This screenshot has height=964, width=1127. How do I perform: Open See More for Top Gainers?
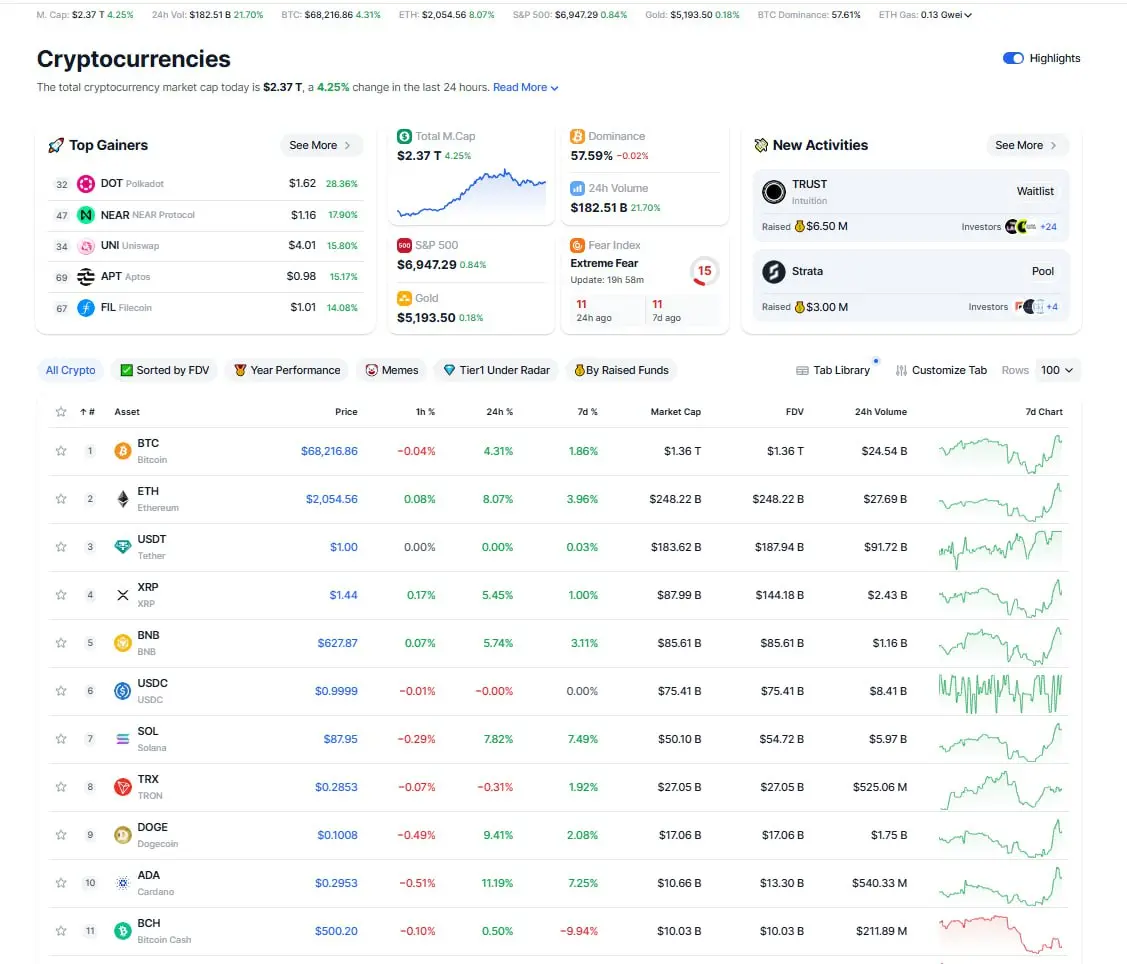coord(321,145)
